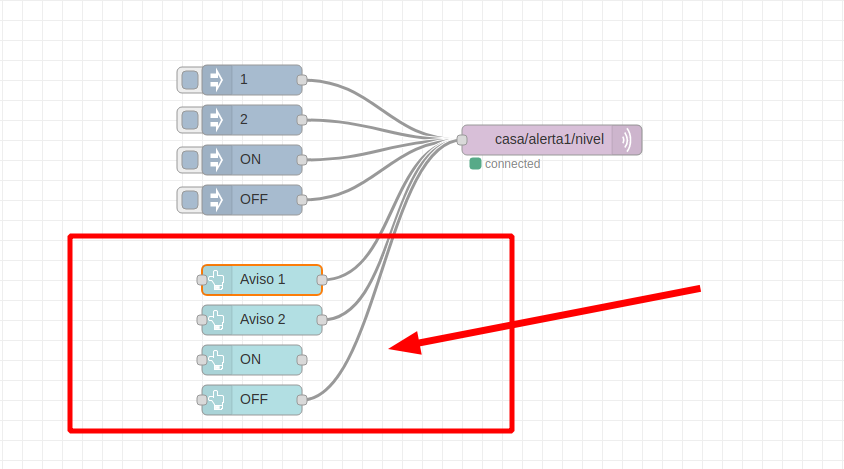Click the hand icon on Aviso 2 node
The height and width of the screenshot is (469, 844).
coord(216,320)
